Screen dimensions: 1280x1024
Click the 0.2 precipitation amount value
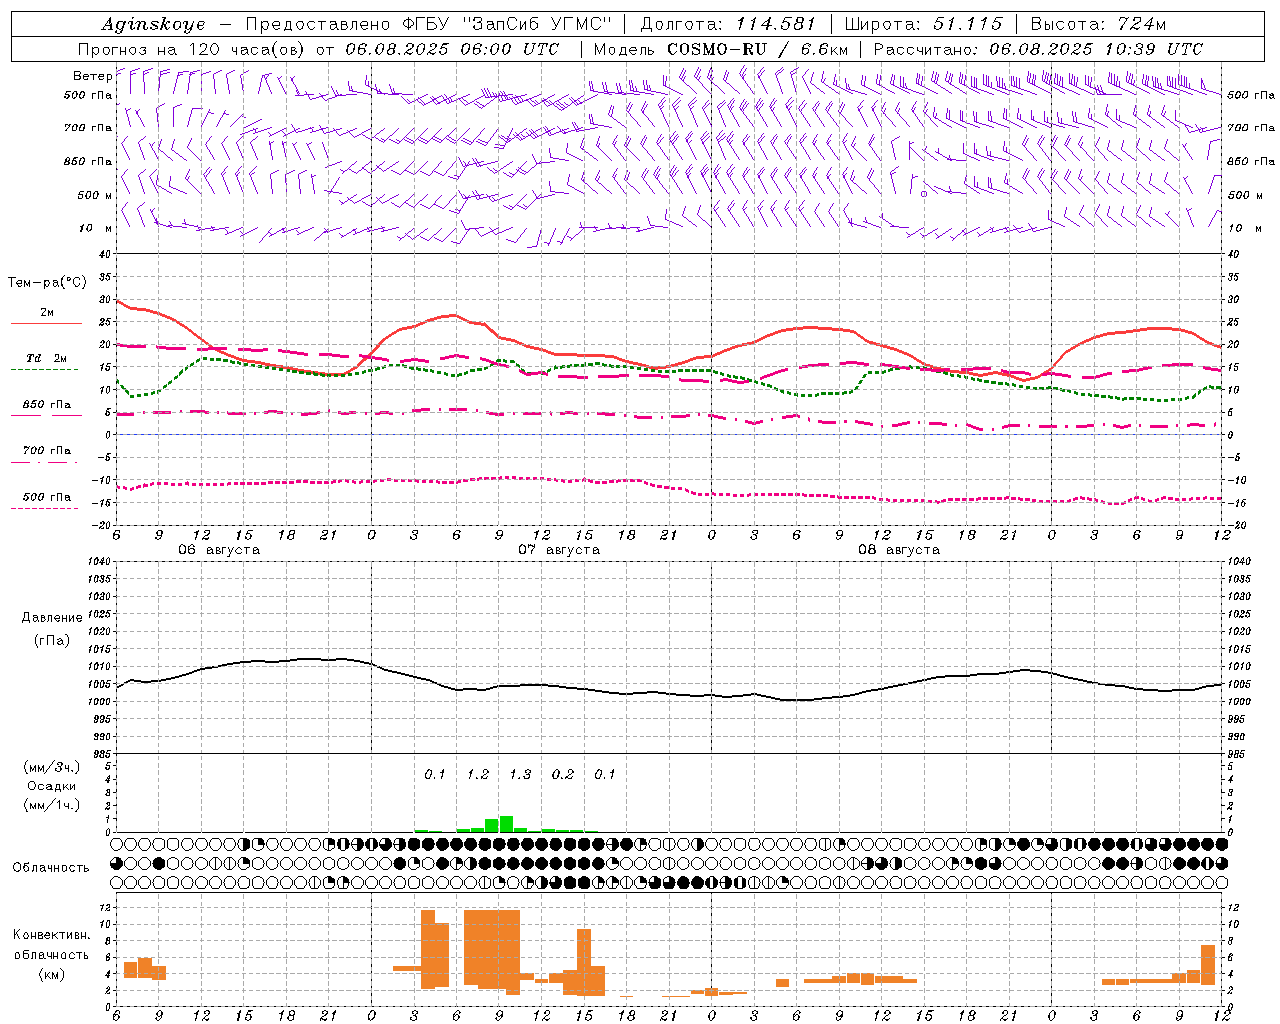(x=563, y=775)
